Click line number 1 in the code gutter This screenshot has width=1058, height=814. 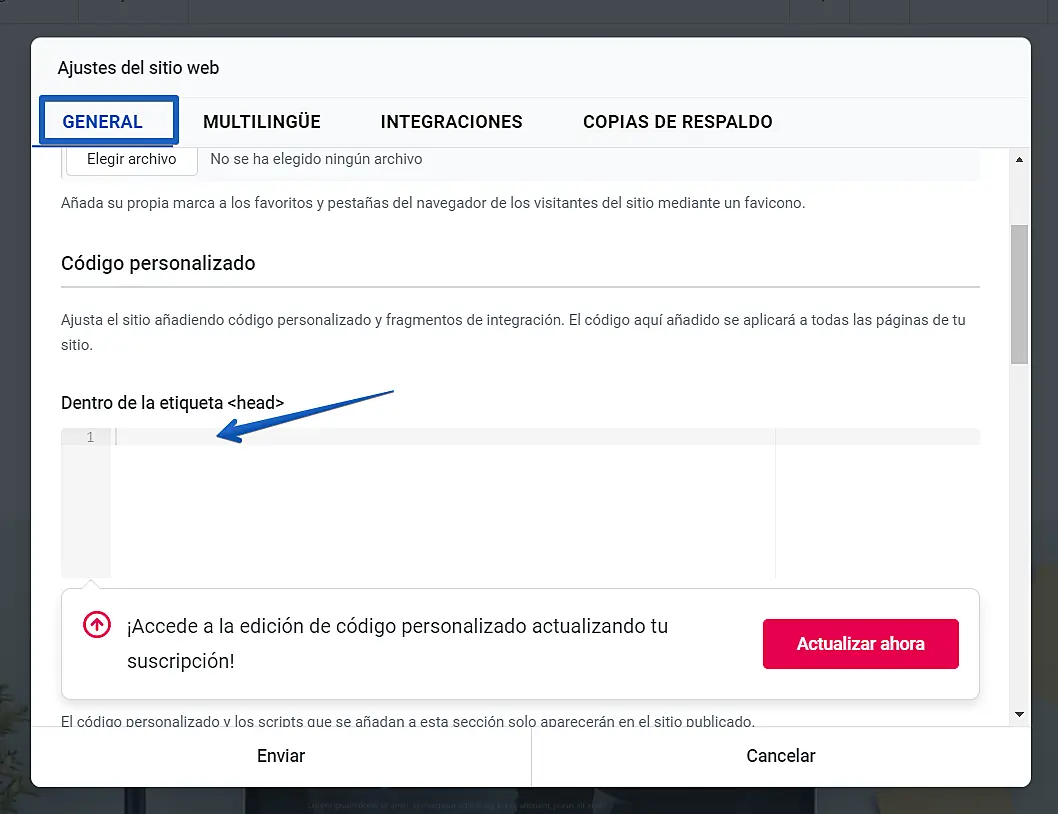tap(90, 437)
